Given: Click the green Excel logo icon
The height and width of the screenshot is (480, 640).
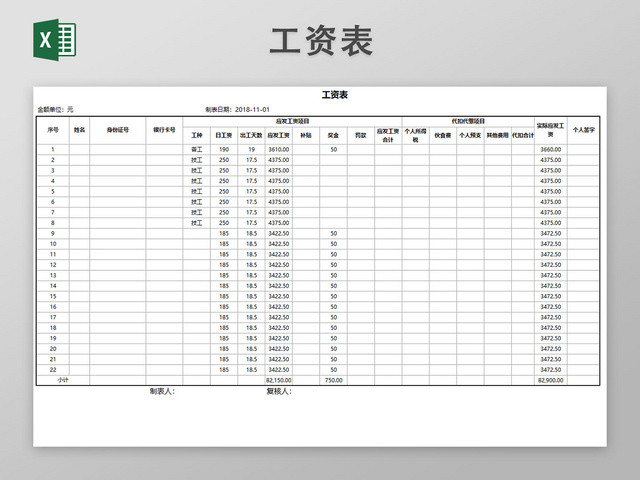Looking at the screenshot, I should (55, 40).
